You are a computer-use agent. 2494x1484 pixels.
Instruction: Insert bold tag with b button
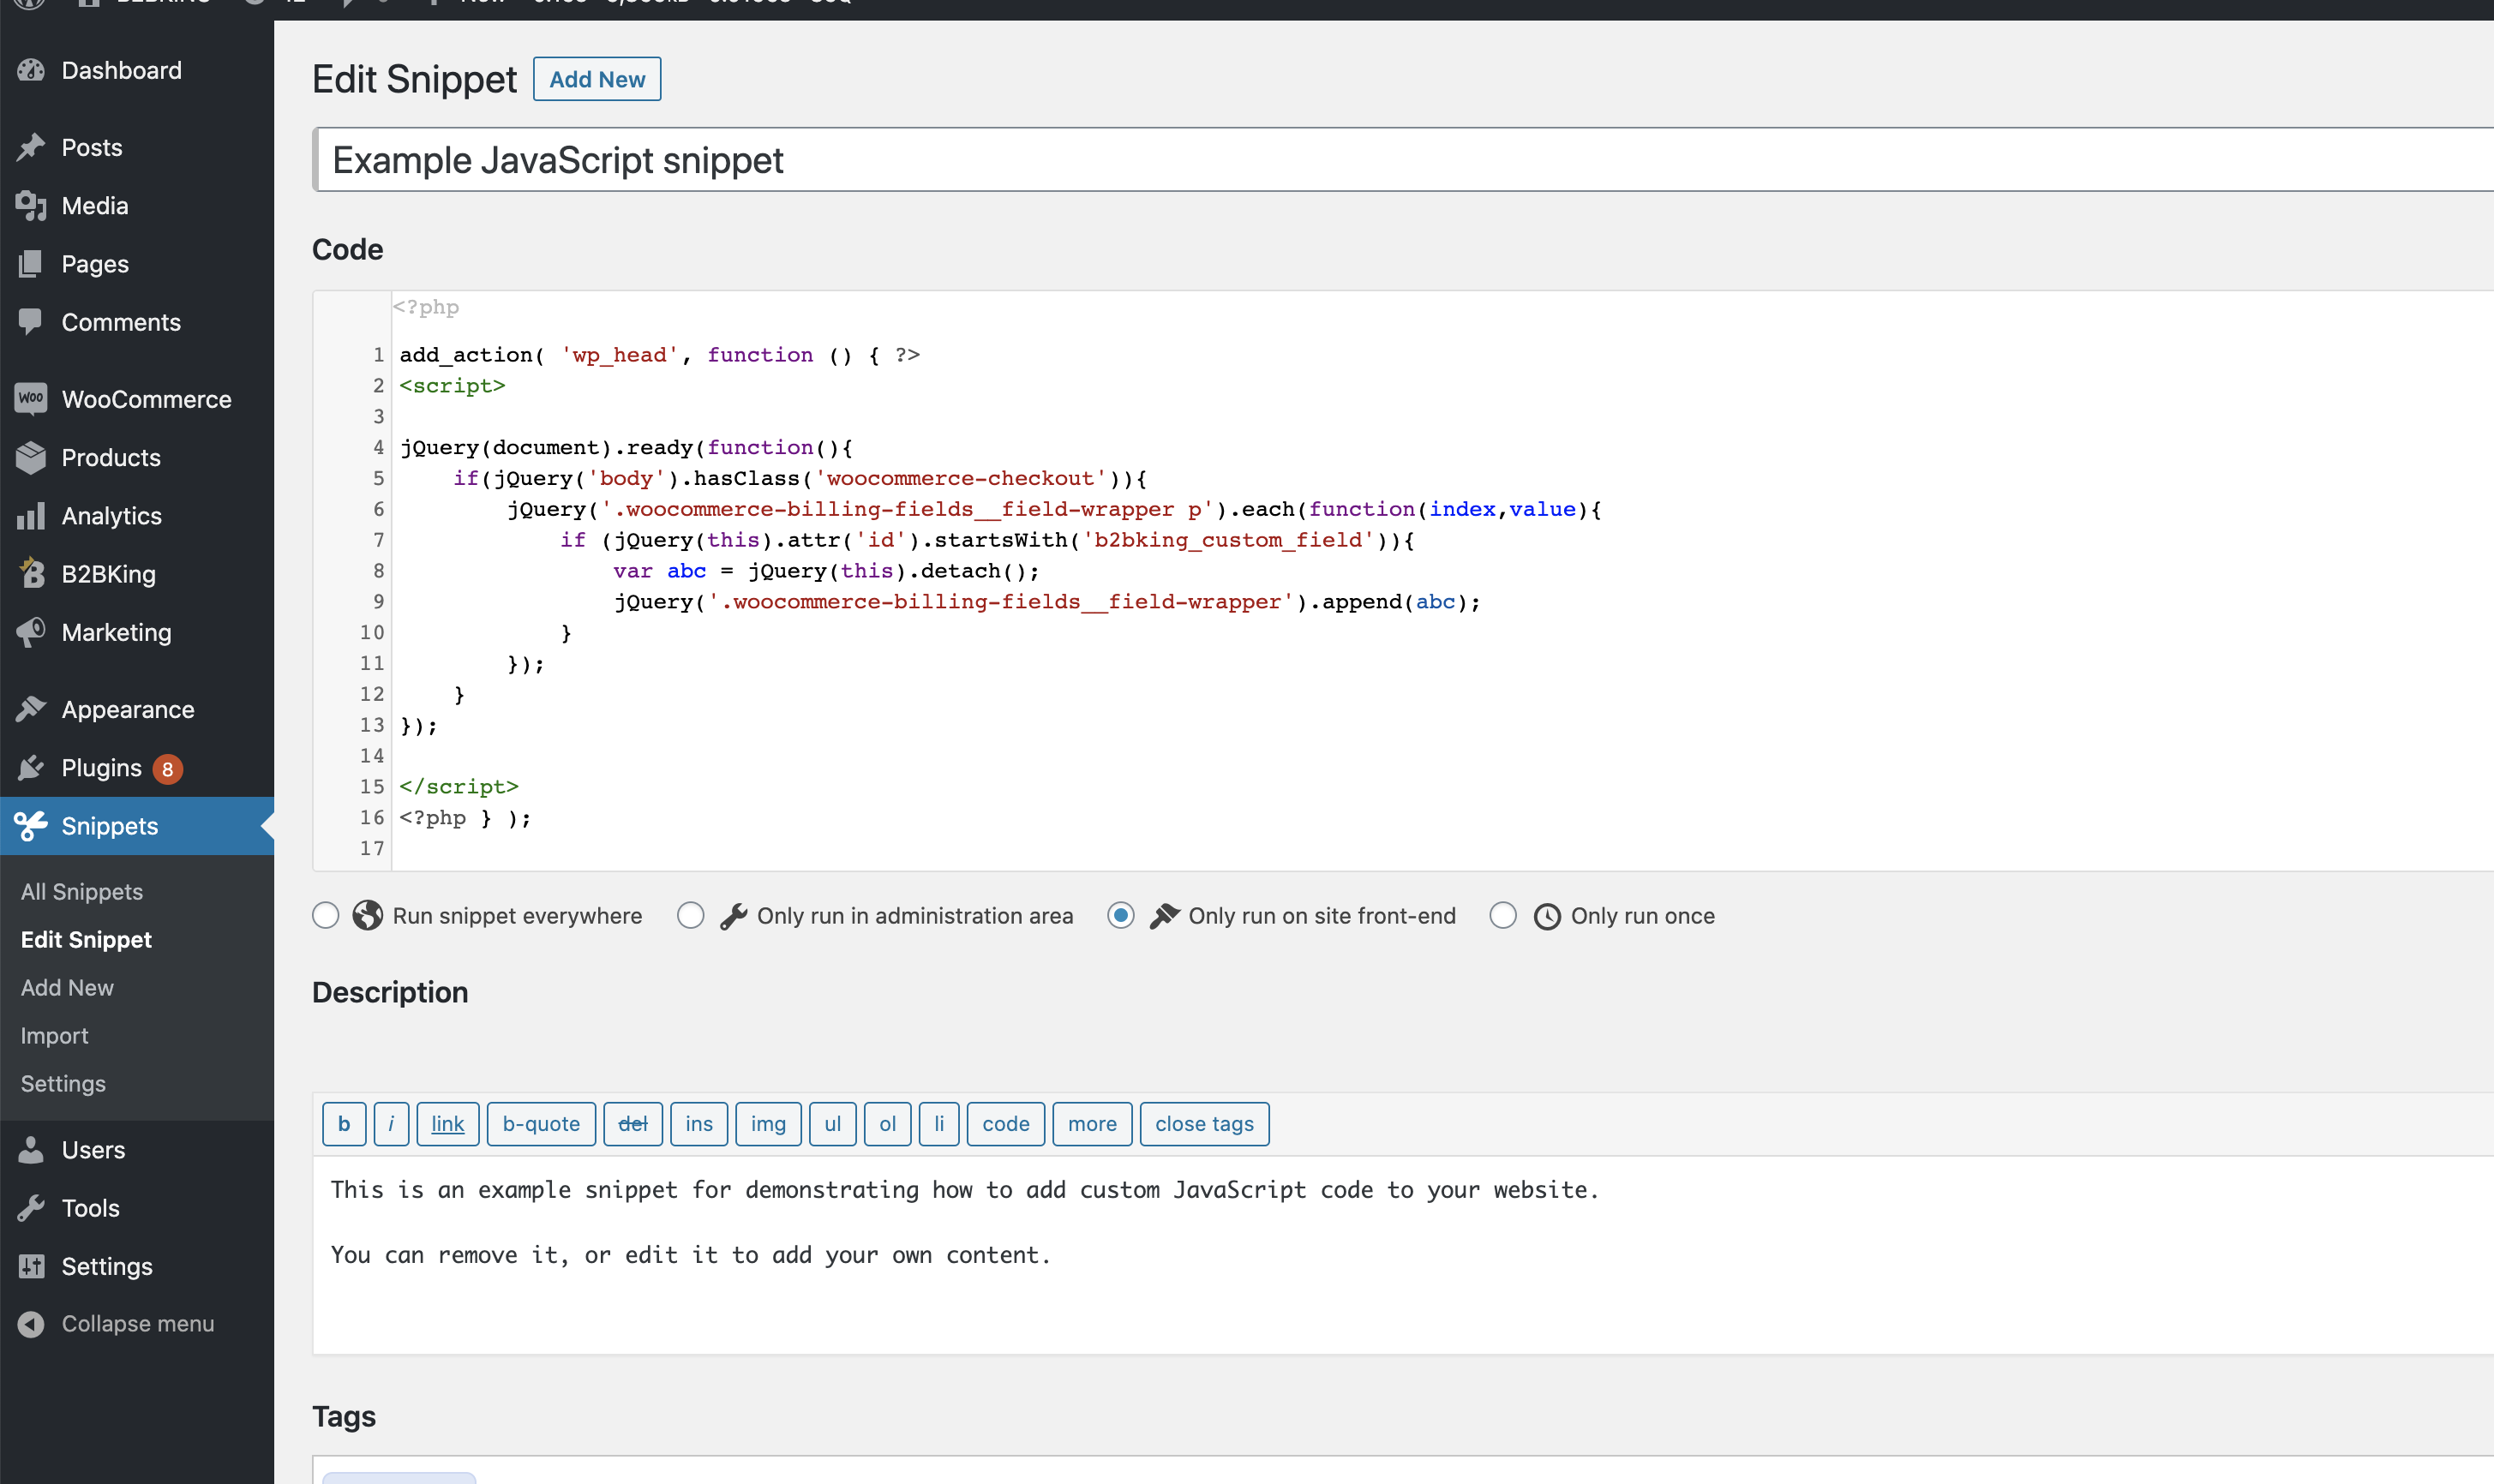344,1124
